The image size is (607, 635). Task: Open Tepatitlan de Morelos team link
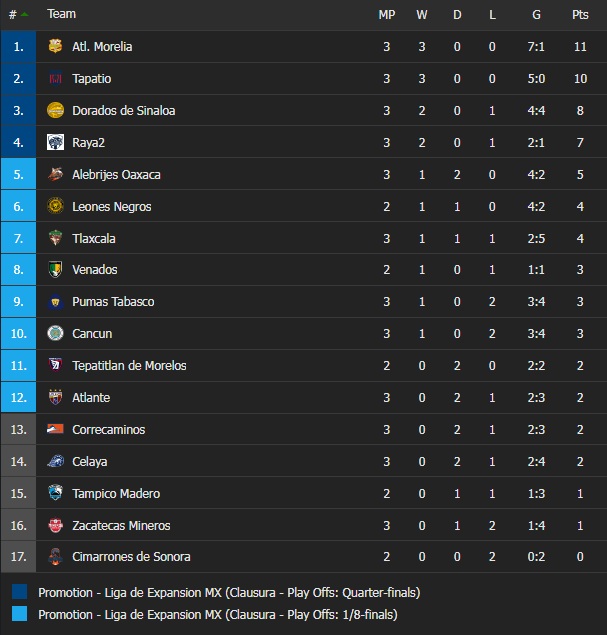[x=129, y=365]
